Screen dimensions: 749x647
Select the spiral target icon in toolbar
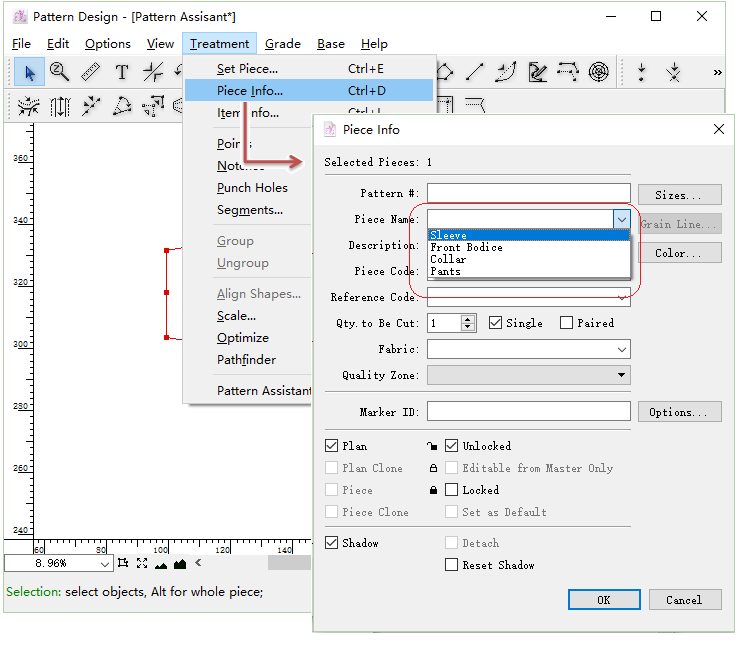598,72
